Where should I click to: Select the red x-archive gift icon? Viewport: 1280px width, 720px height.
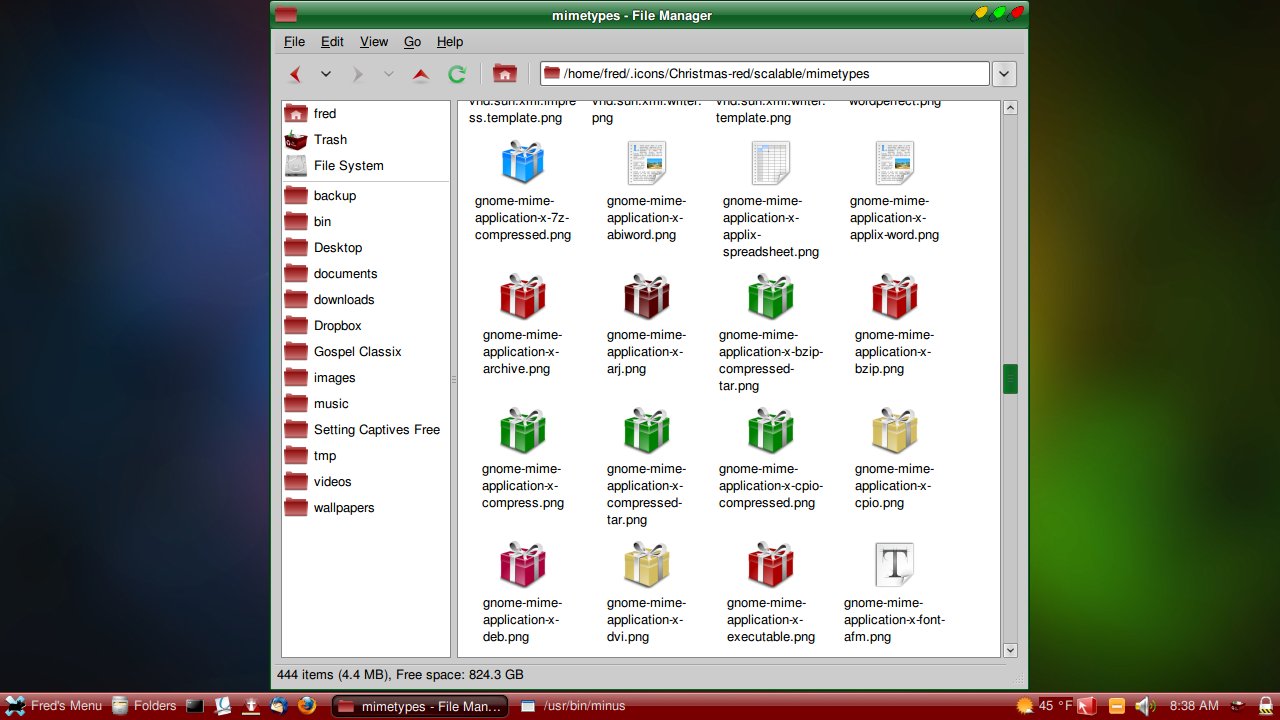(522, 296)
